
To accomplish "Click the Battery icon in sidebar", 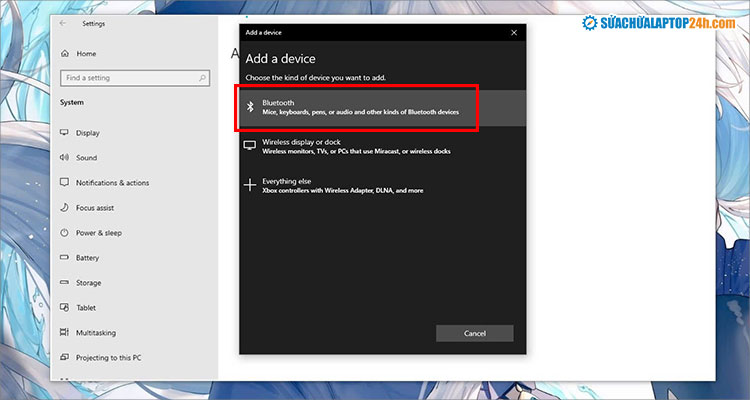I will [x=65, y=258].
